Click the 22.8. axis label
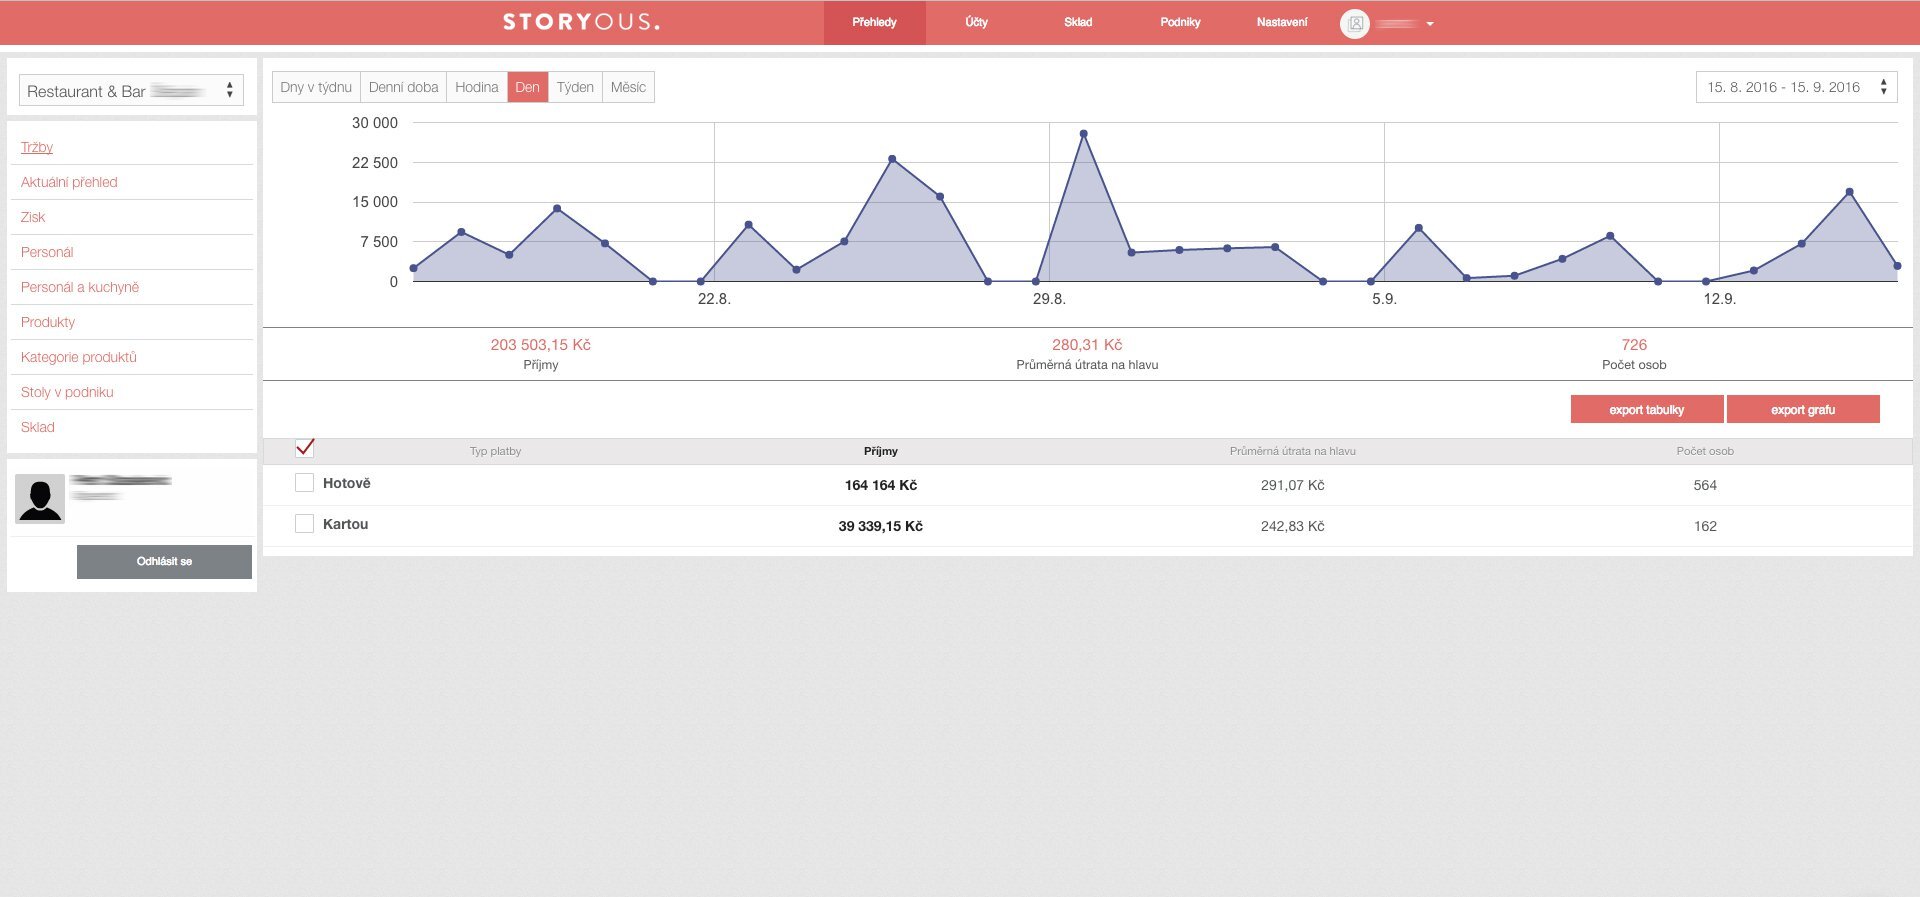Viewport: 1920px width, 897px height. (x=714, y=299)
